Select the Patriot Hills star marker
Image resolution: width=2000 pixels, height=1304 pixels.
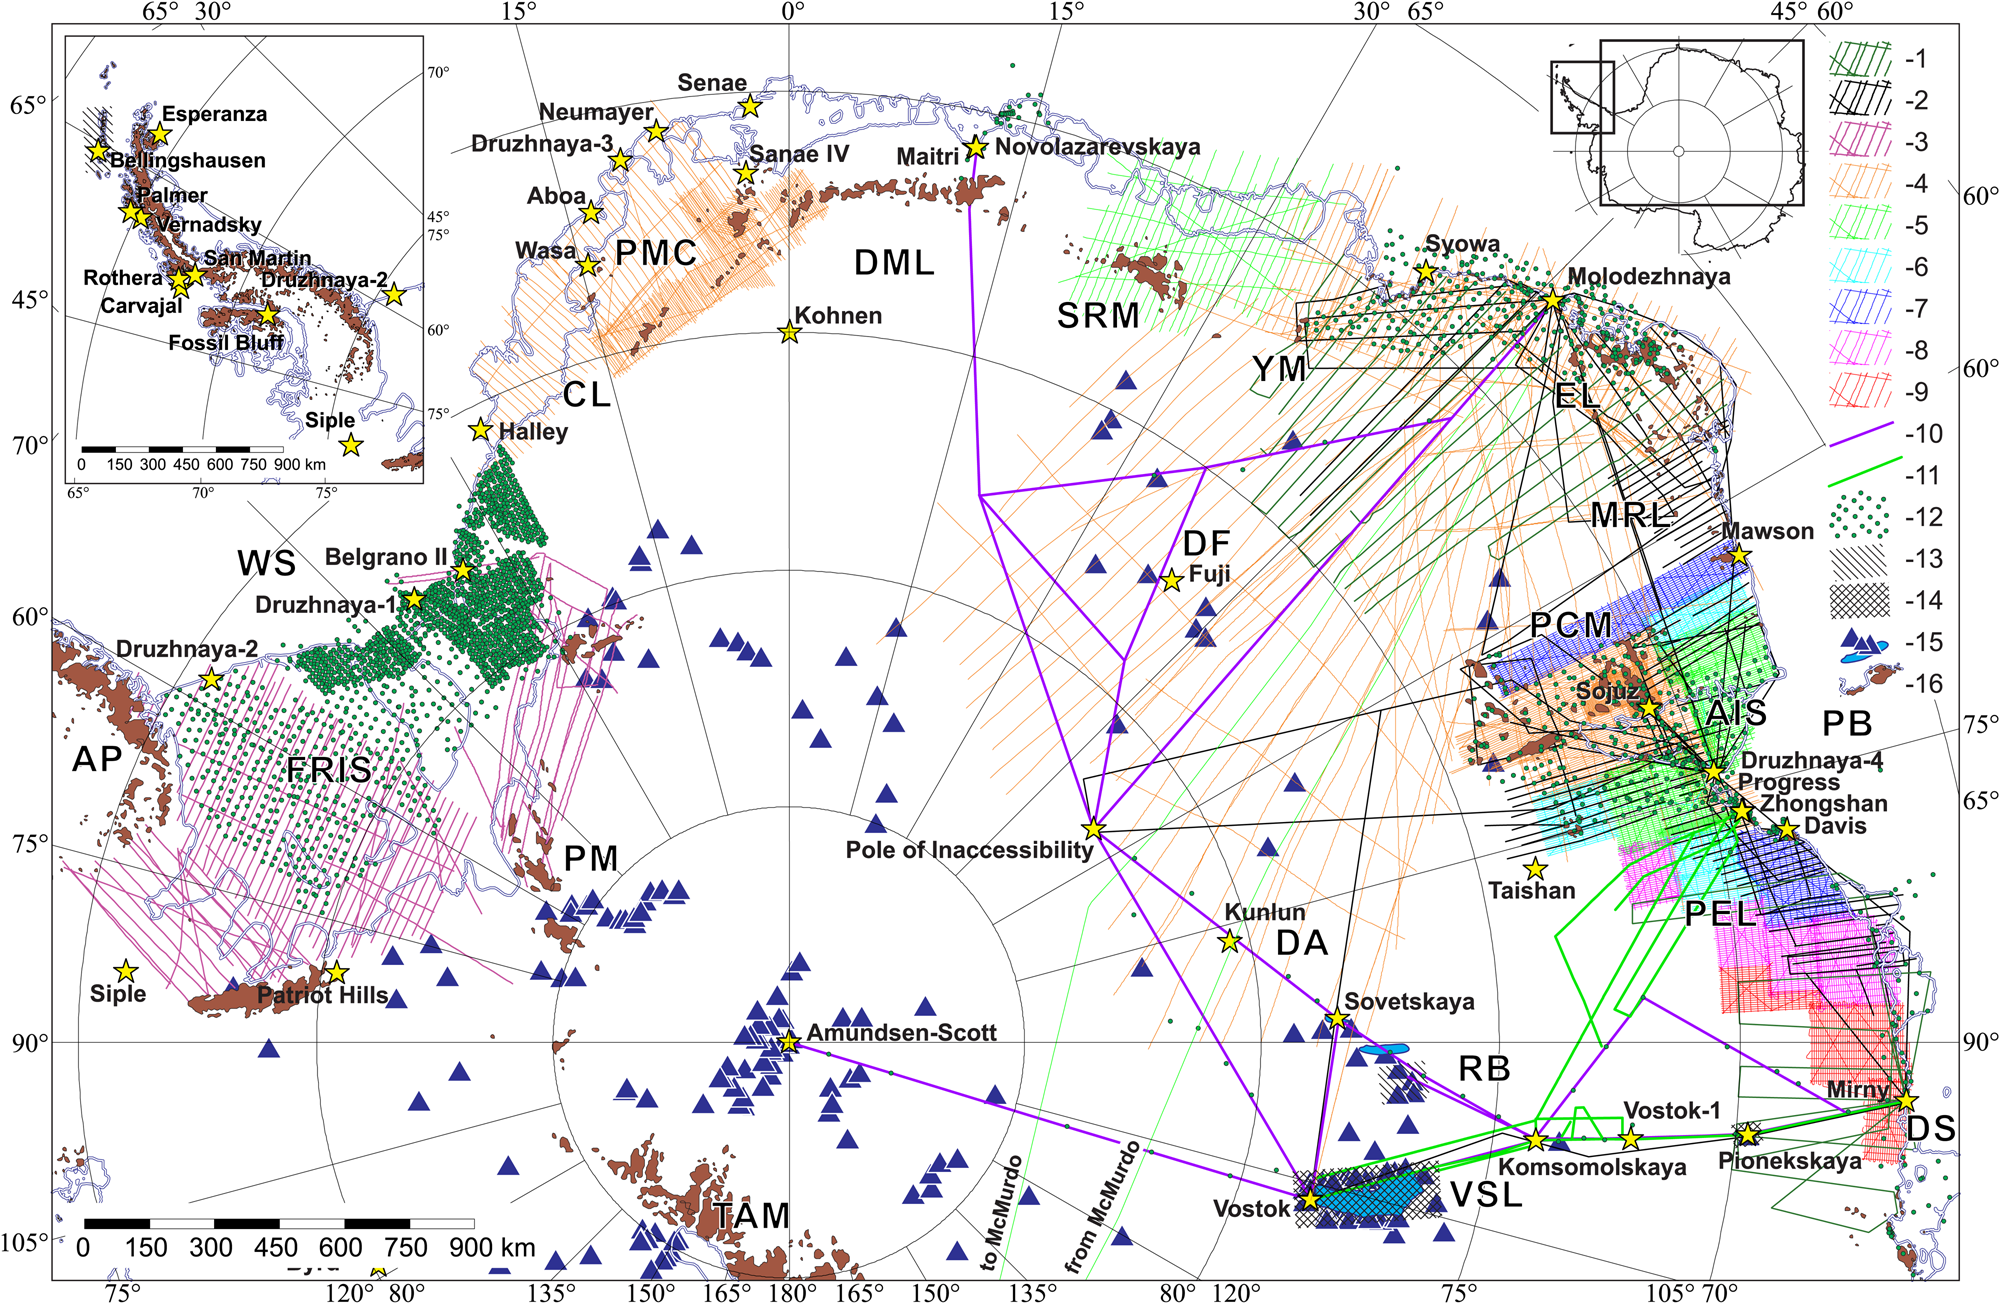pyautogui.click(x=337, y=972)
